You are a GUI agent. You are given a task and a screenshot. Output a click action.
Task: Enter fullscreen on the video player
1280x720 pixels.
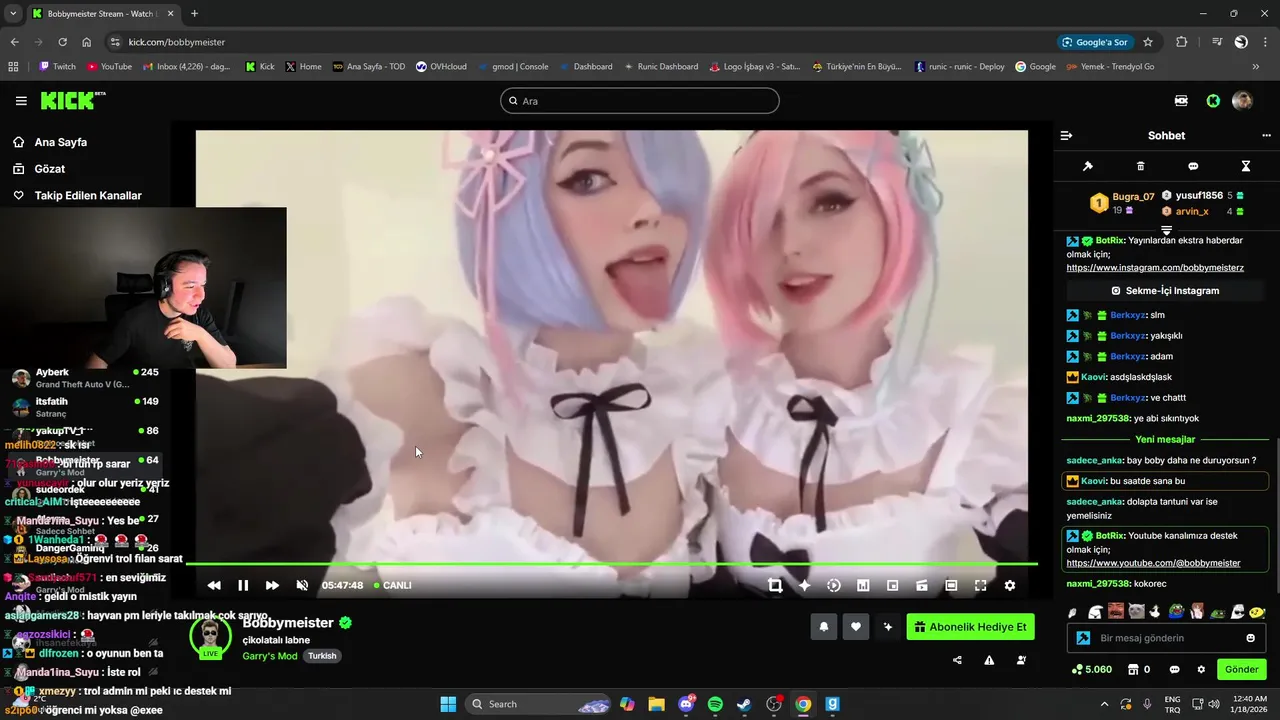(x=980, y=585)
